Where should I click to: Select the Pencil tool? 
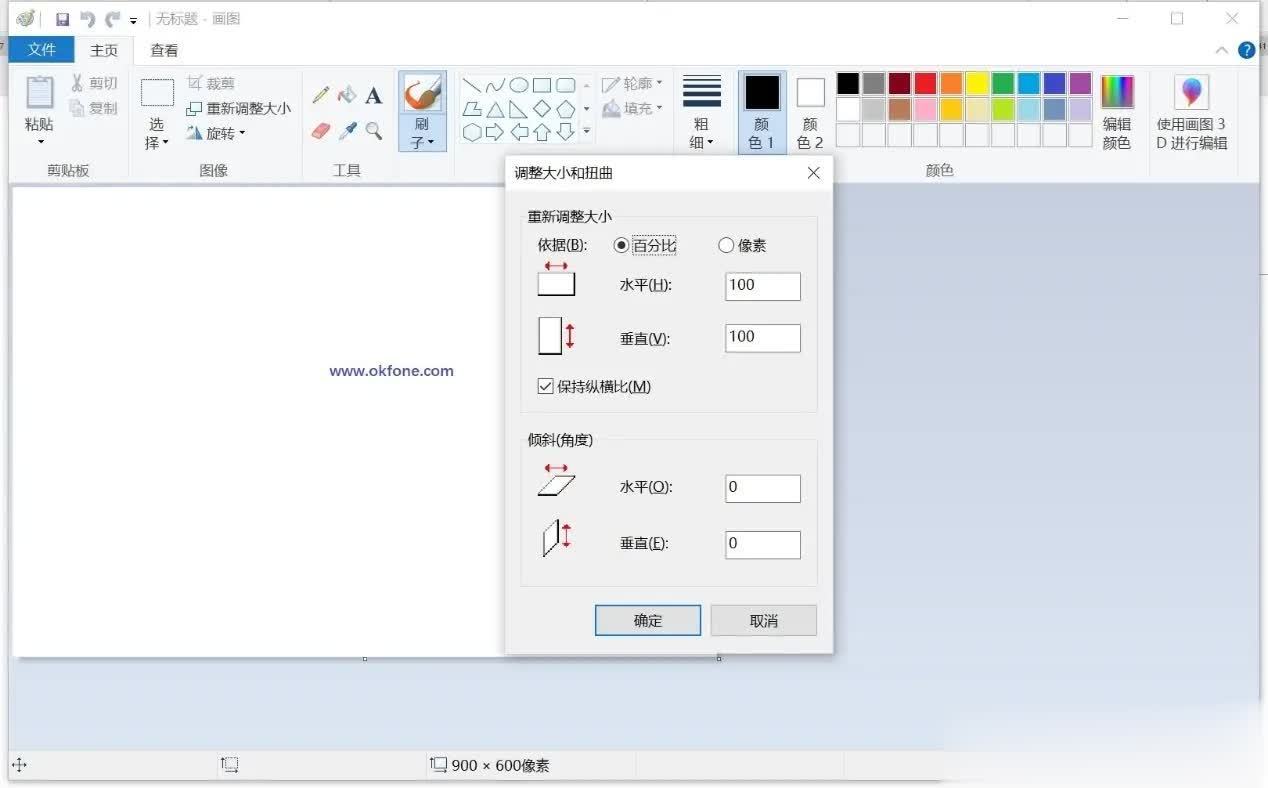point(321,96)
